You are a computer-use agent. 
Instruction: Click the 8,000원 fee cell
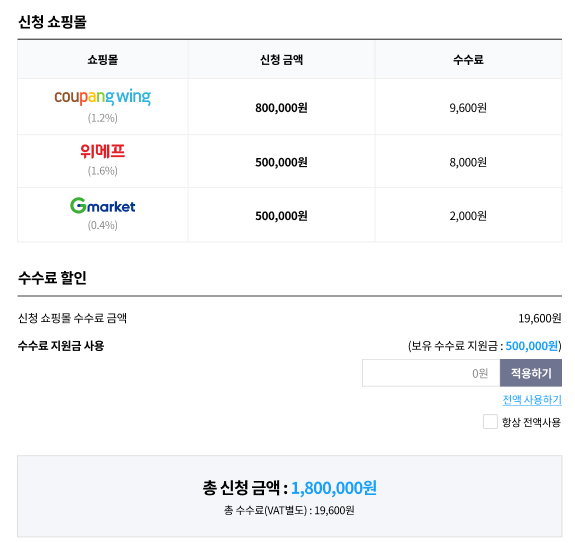tap(468, 162)
